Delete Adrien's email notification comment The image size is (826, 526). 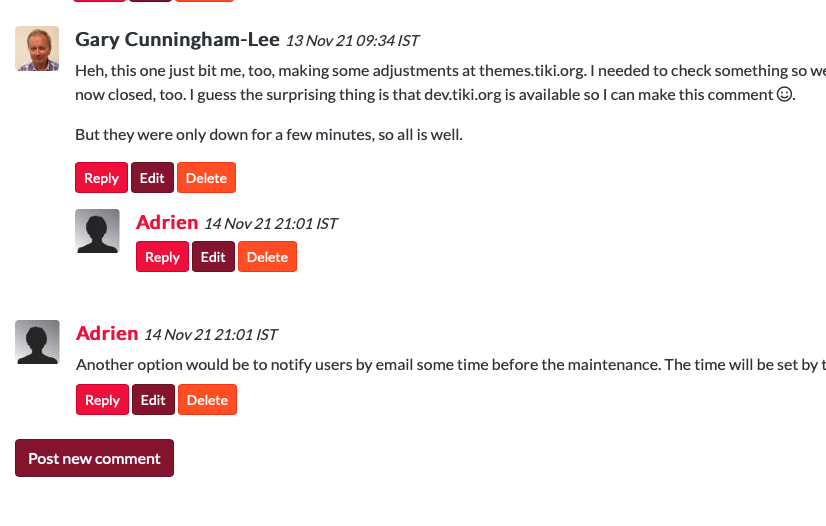point(208,400)
